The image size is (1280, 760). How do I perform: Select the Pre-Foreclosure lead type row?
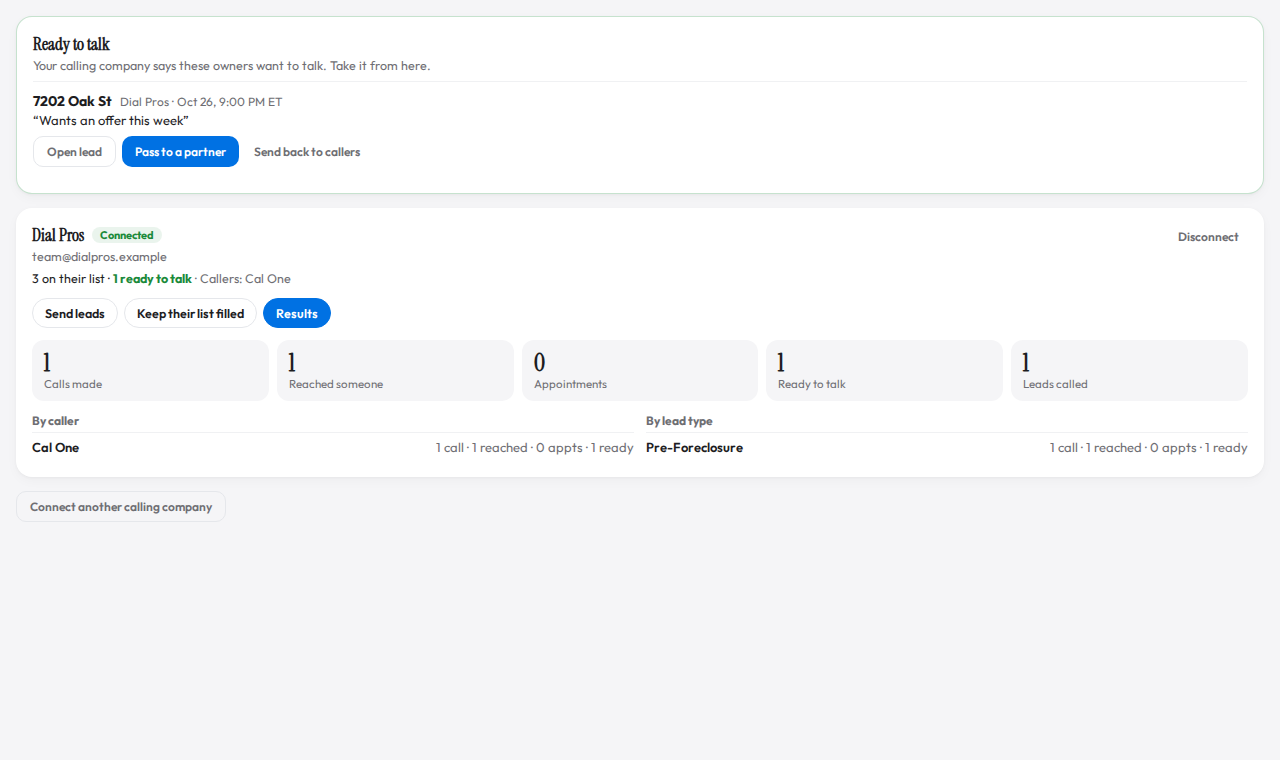point(947,448)
